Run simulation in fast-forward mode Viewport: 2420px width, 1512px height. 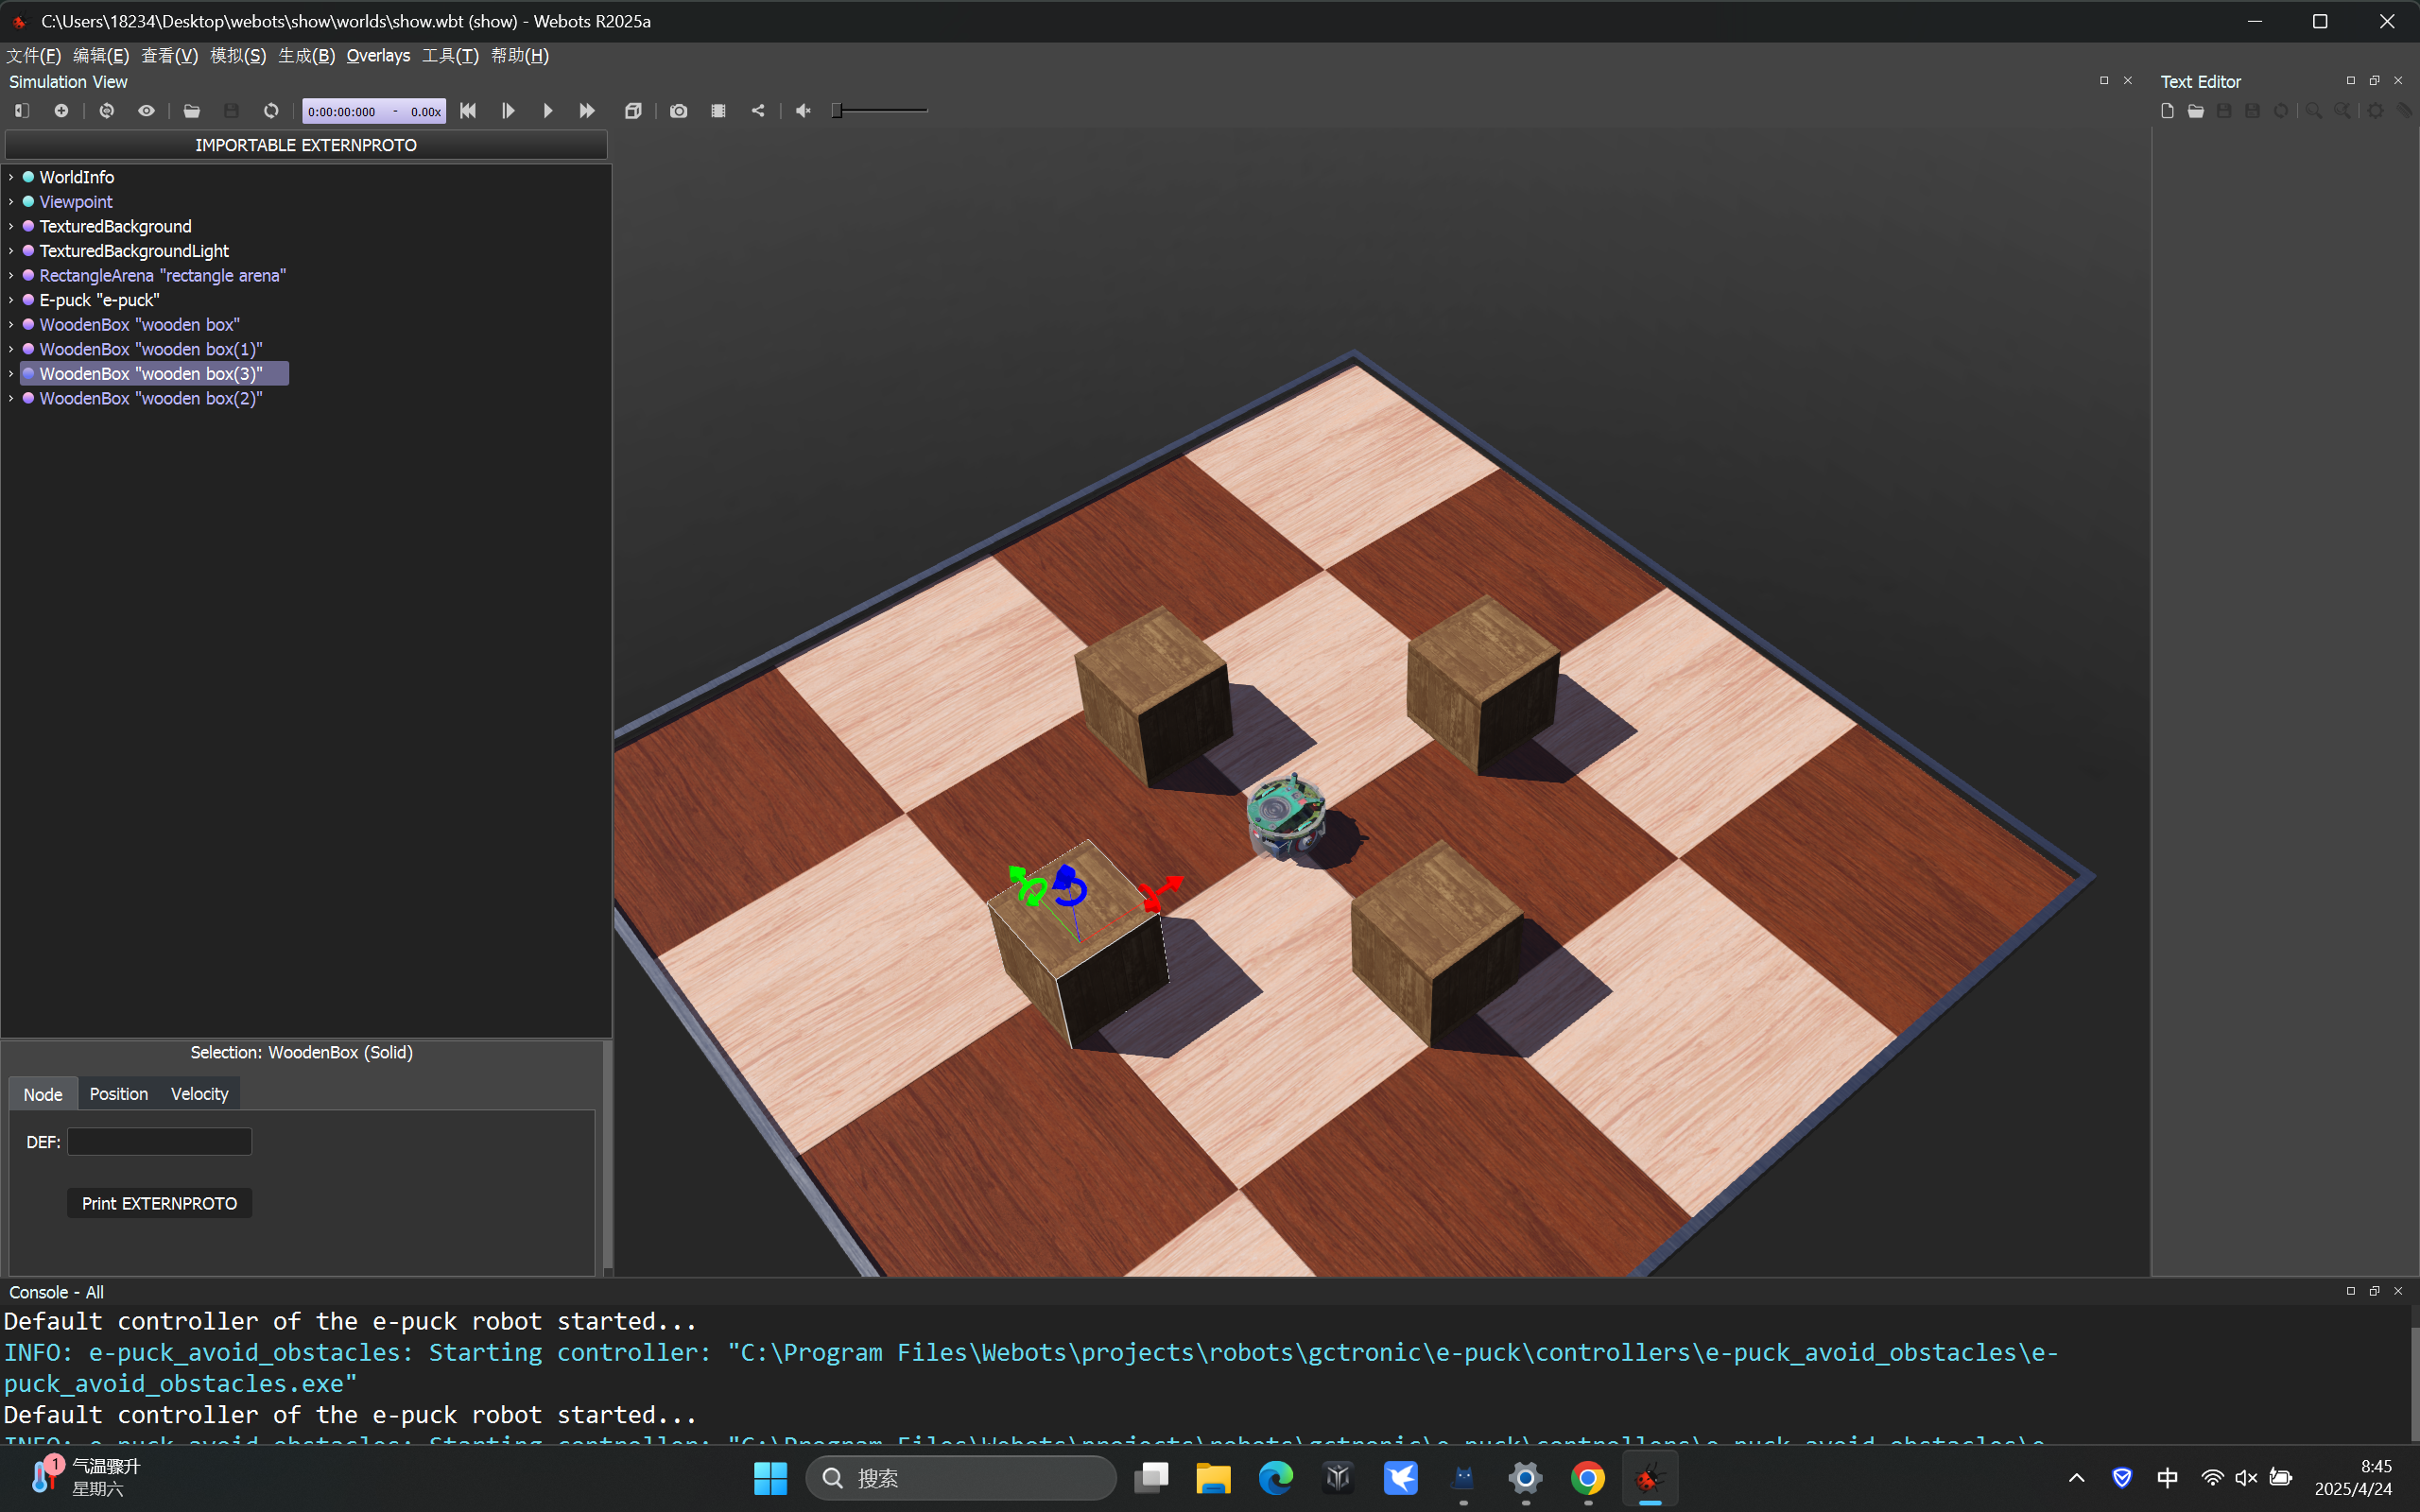point(587,111)
